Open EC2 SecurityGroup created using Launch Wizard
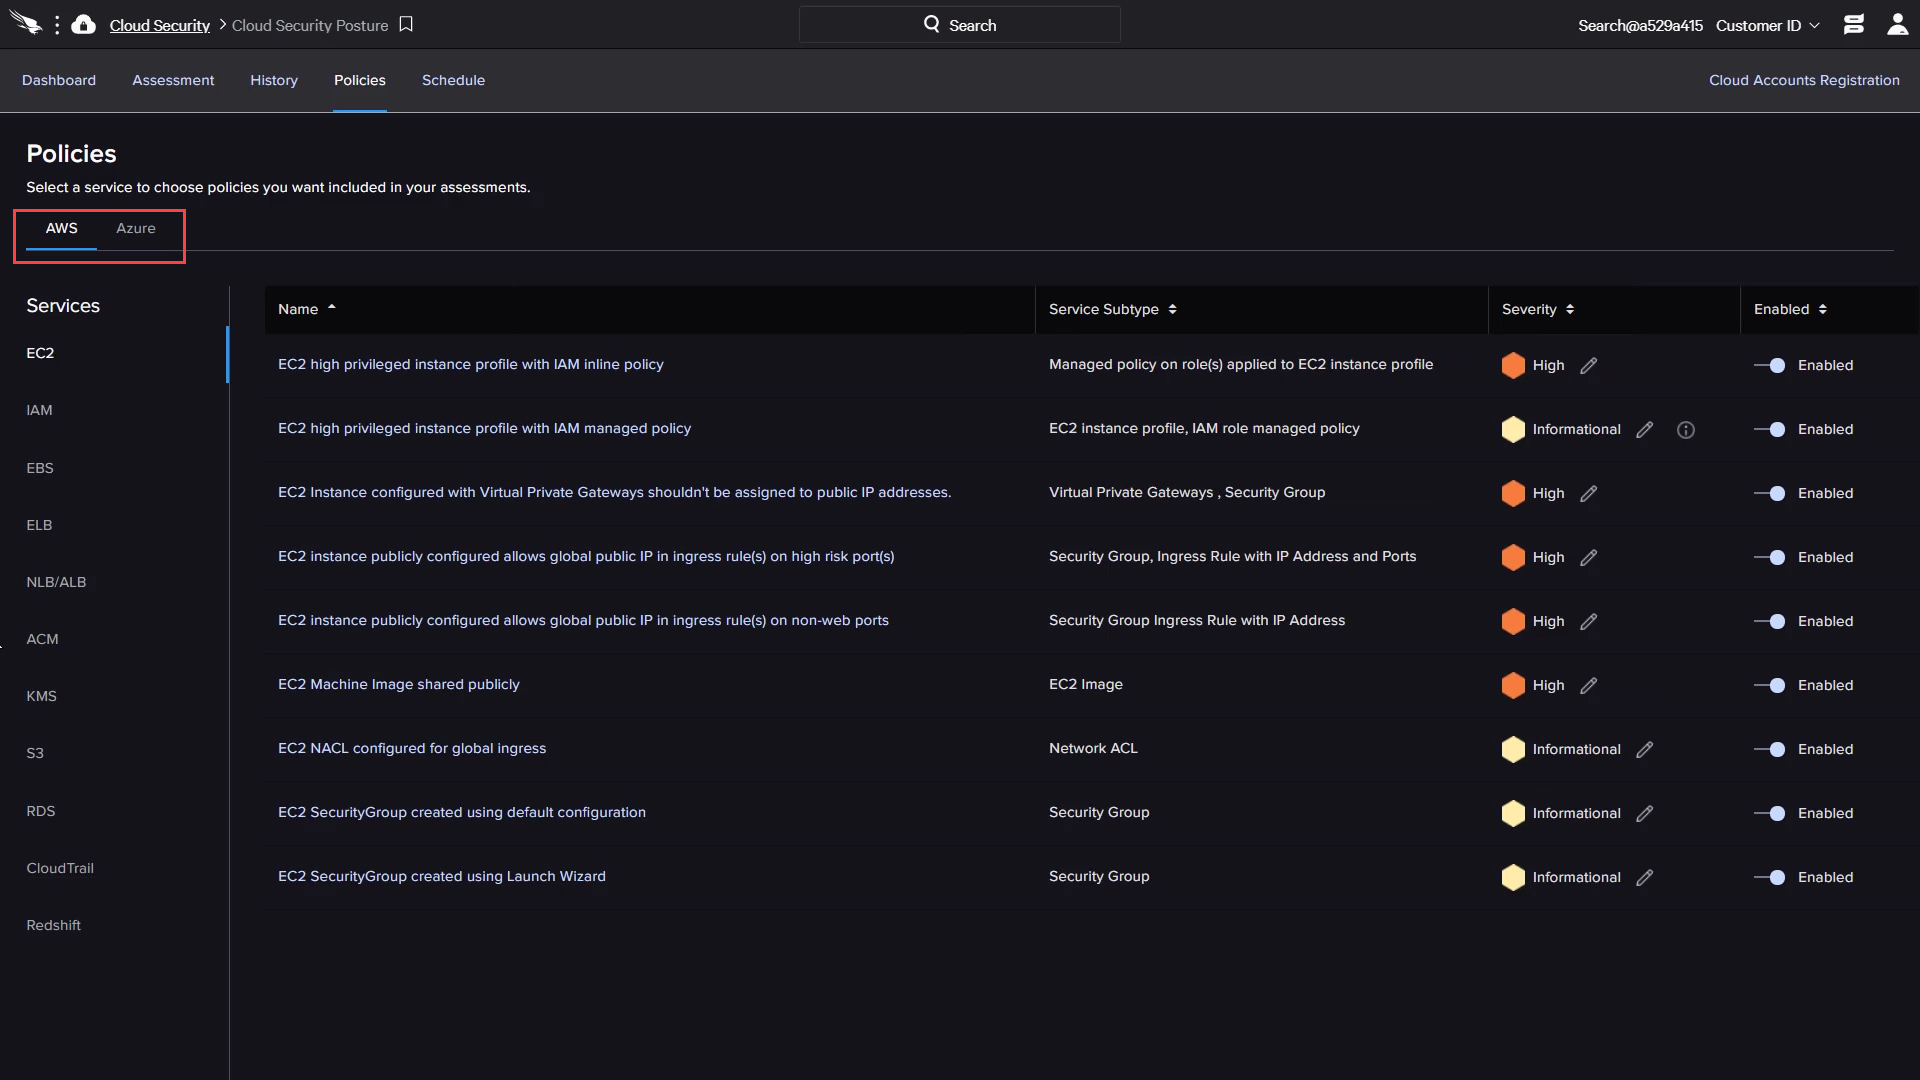The width and height of the screenshot is (1920, 1080). (442, 876)
